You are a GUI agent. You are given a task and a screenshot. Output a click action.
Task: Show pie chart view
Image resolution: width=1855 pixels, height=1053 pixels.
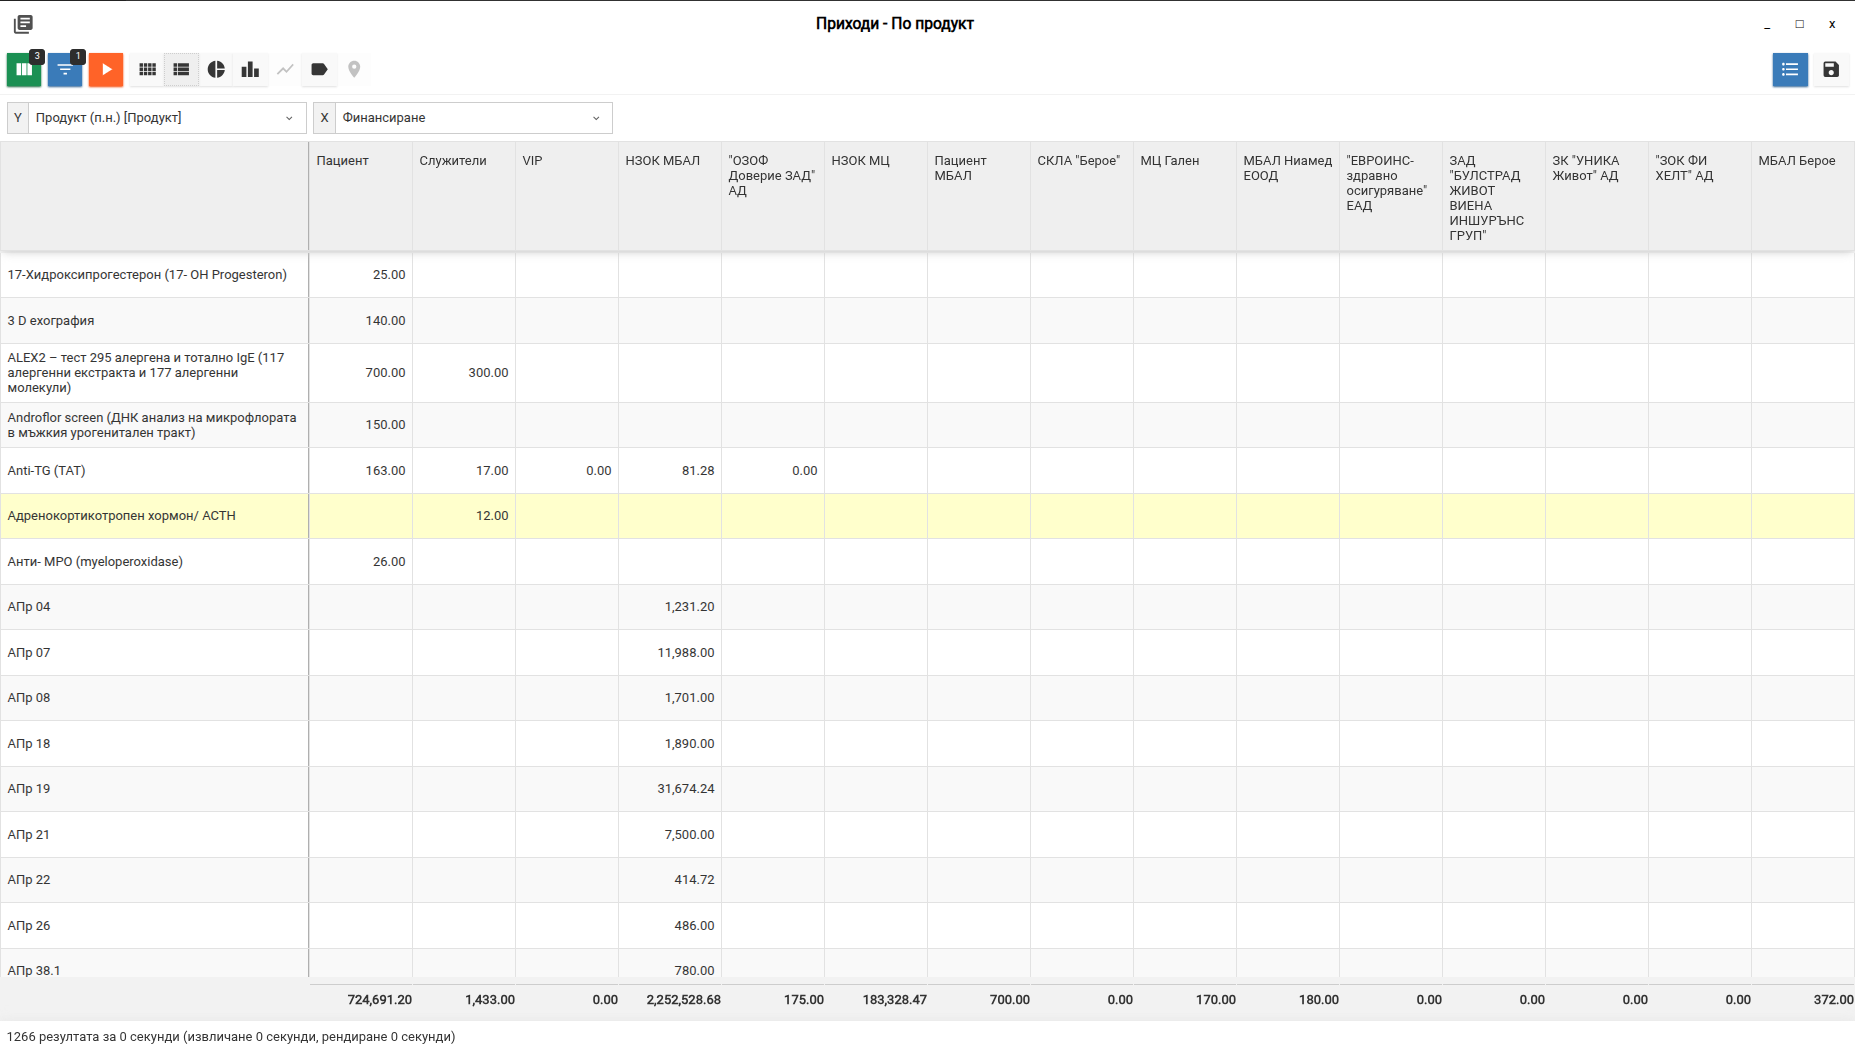216,69
